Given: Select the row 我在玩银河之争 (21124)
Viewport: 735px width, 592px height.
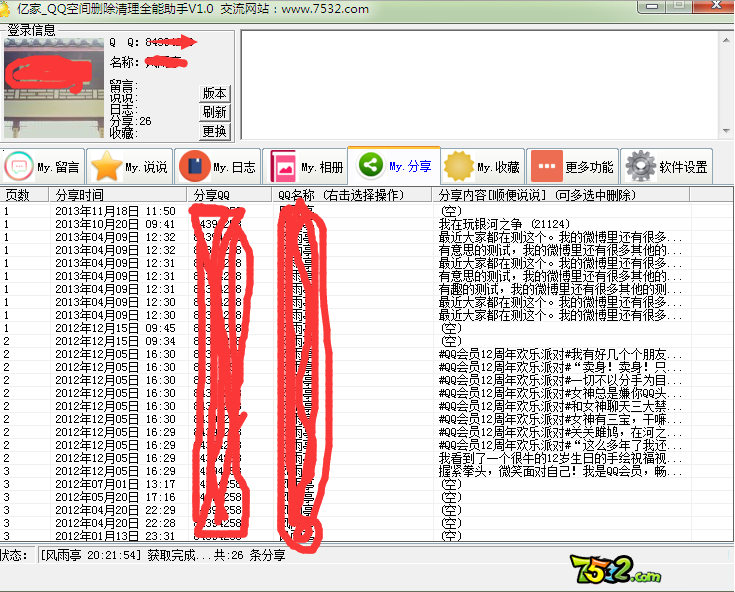Looking at the screenshot, I should point(367,224).
